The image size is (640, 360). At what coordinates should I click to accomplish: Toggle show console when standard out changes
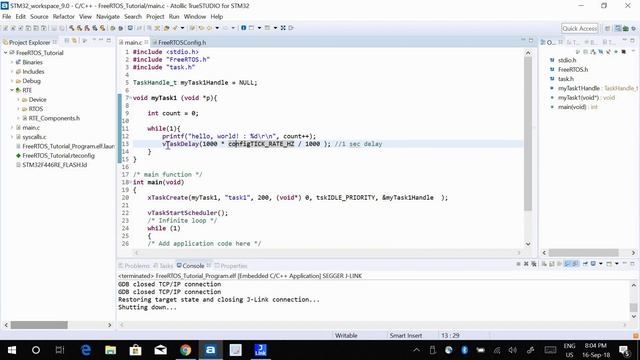tap(567, 264)
